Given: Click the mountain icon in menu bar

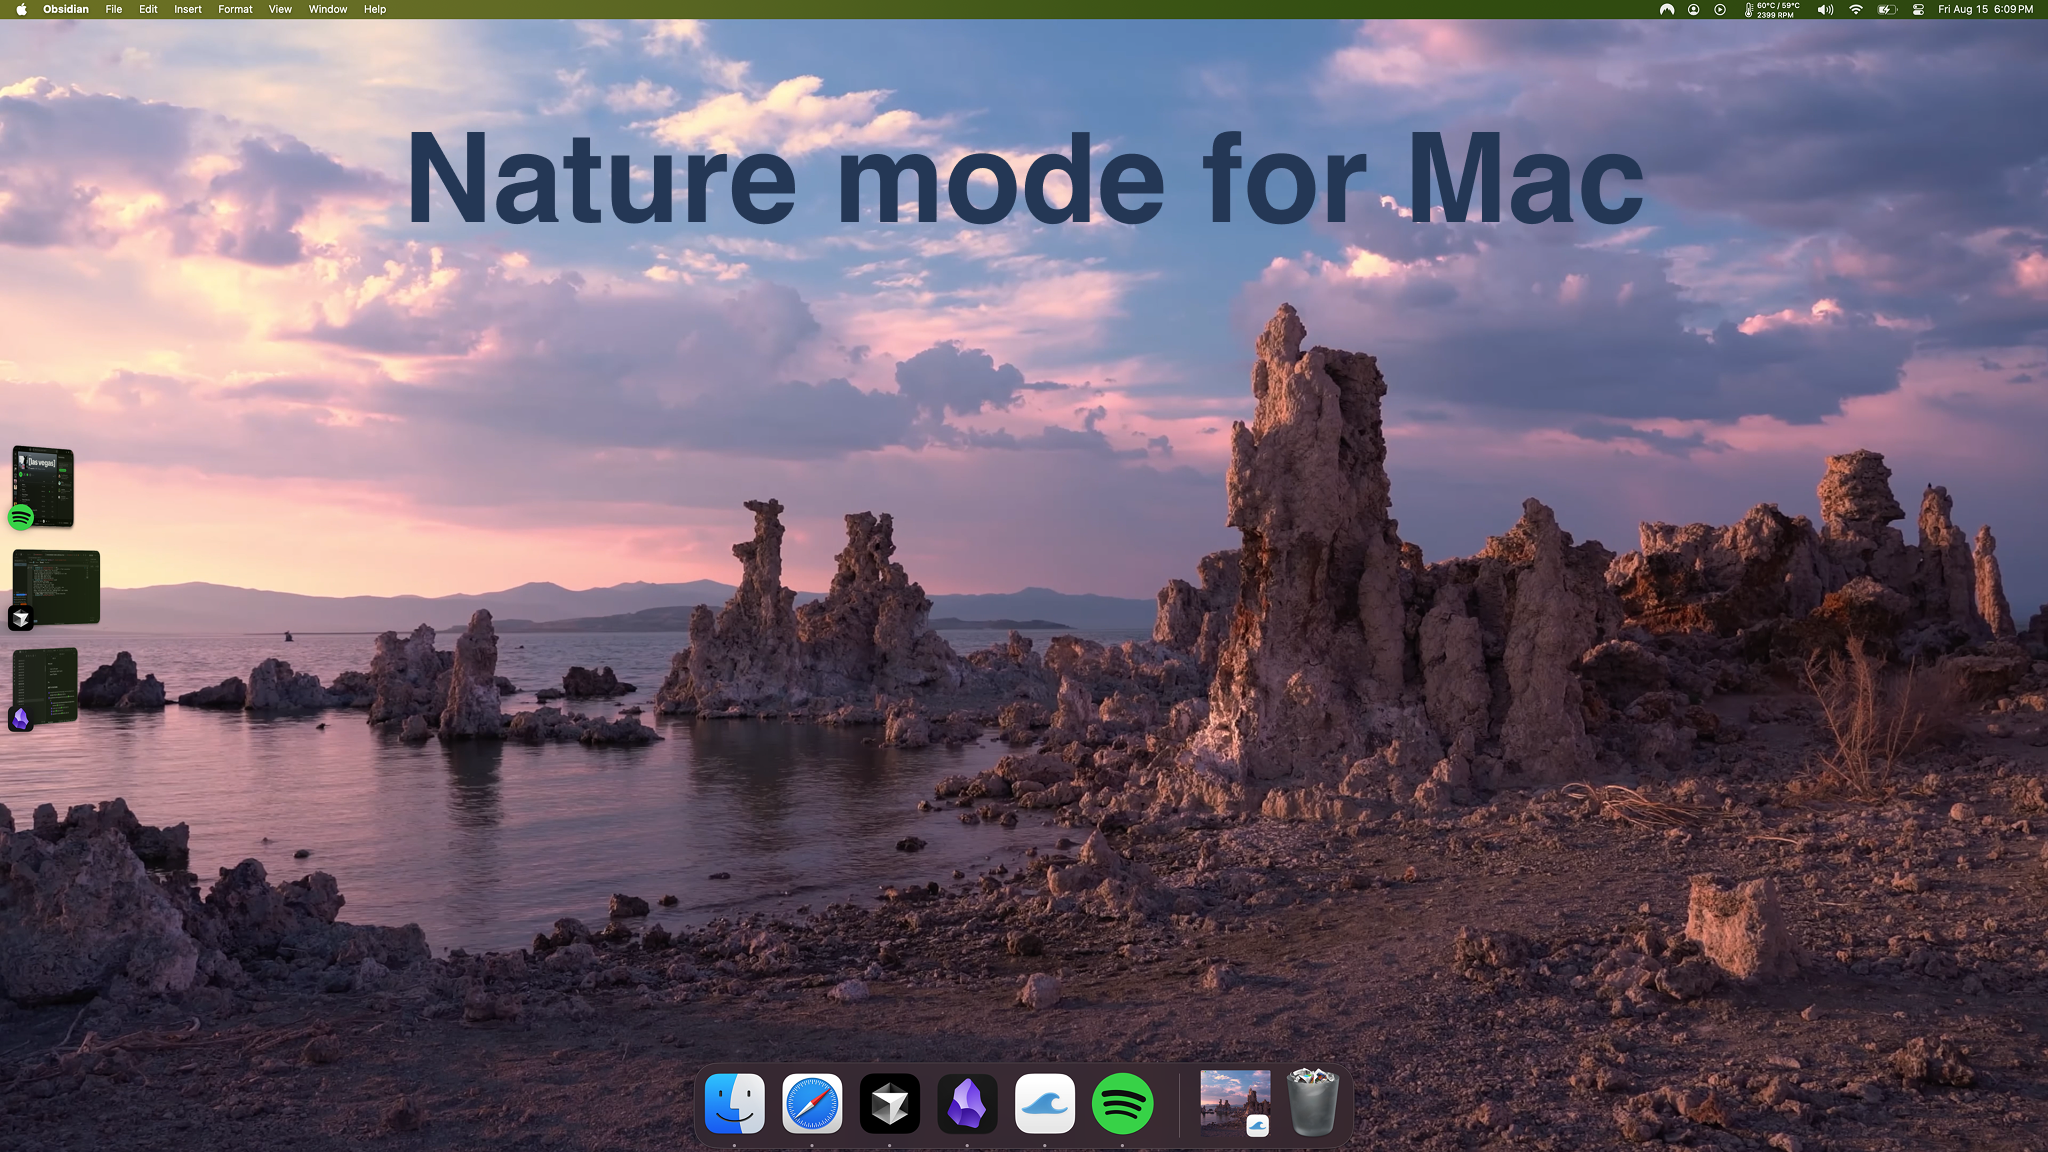Looking at the screenshot, I should (1667, 9).
